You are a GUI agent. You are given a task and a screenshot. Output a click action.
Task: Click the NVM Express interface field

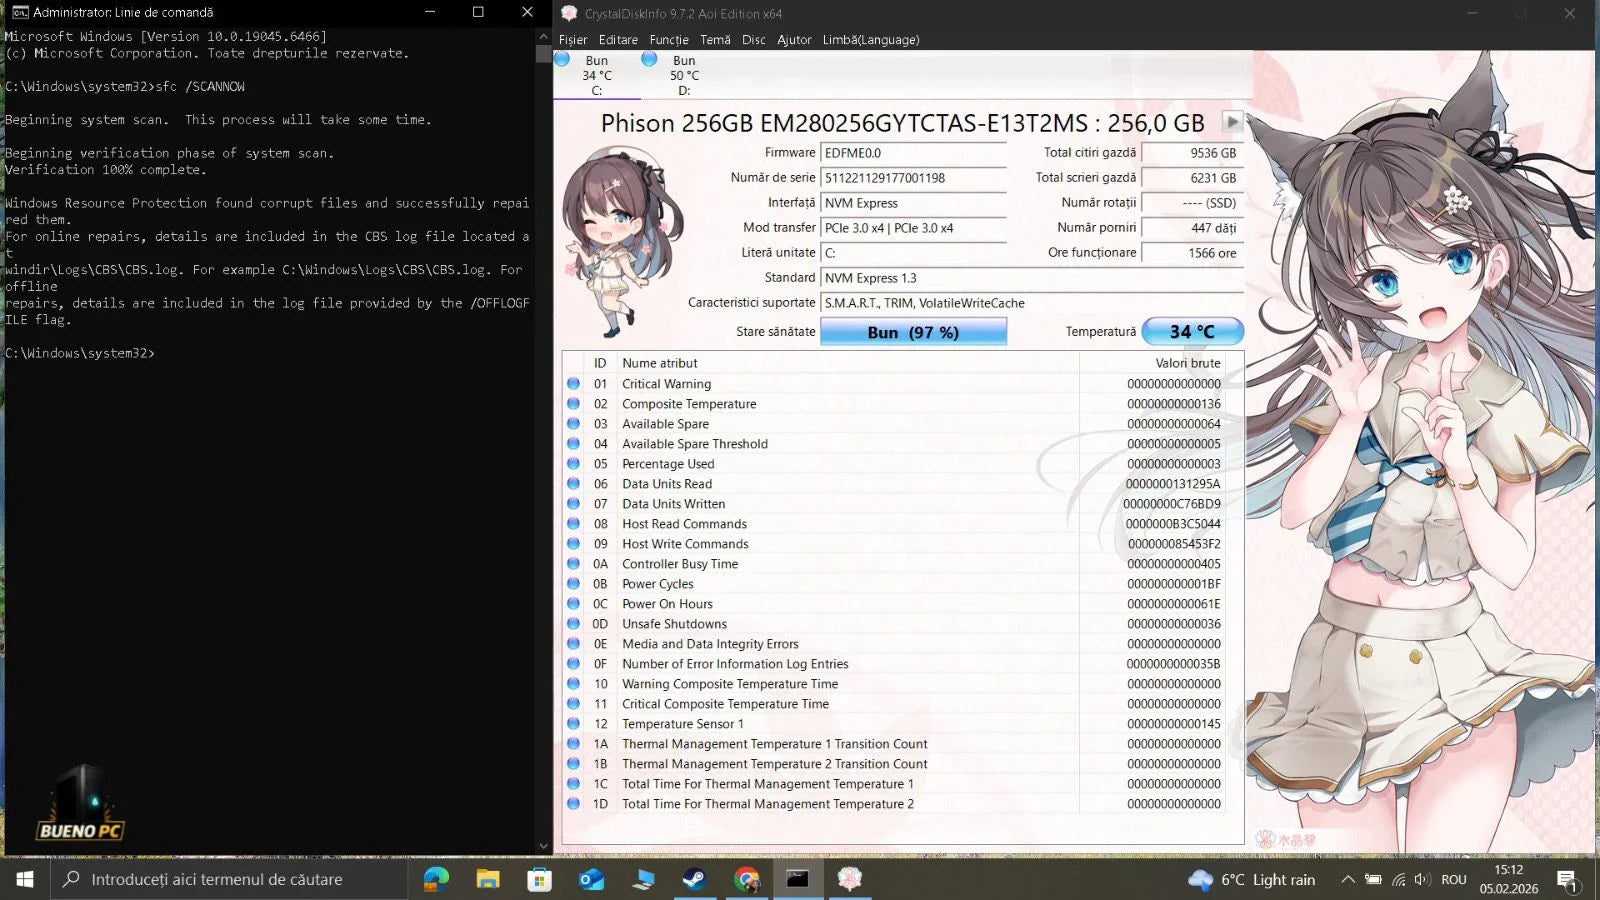tap(913, 203)
